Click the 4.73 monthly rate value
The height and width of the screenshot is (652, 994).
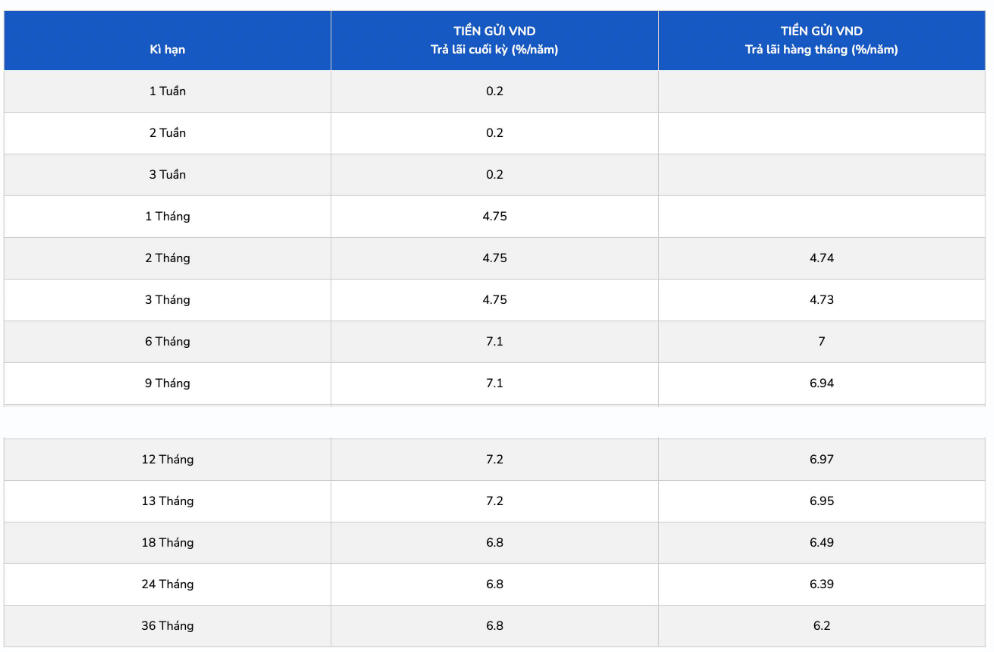(821, 300)
